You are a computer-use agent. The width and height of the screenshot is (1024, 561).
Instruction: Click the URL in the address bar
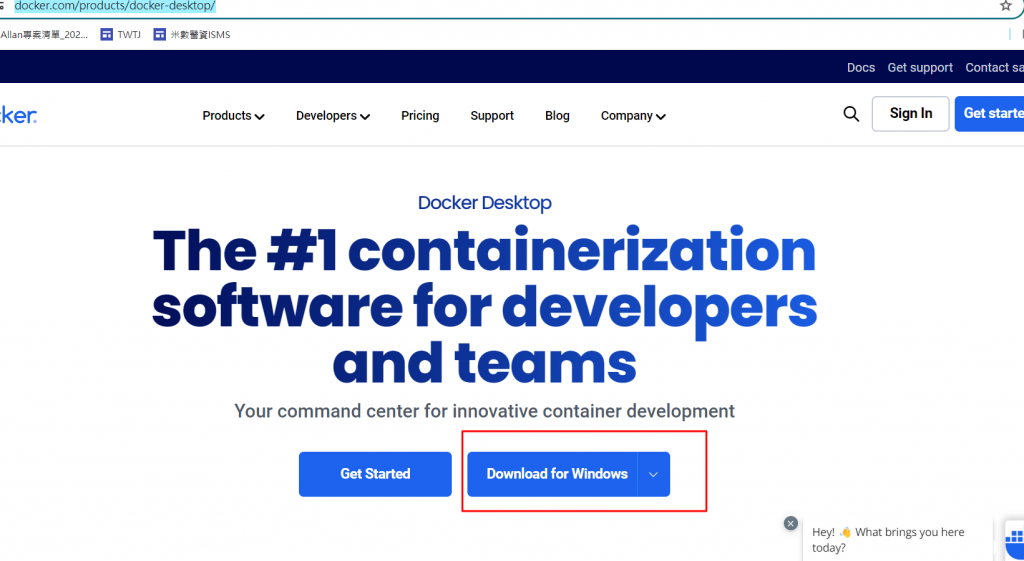click(x=115, y=7)
